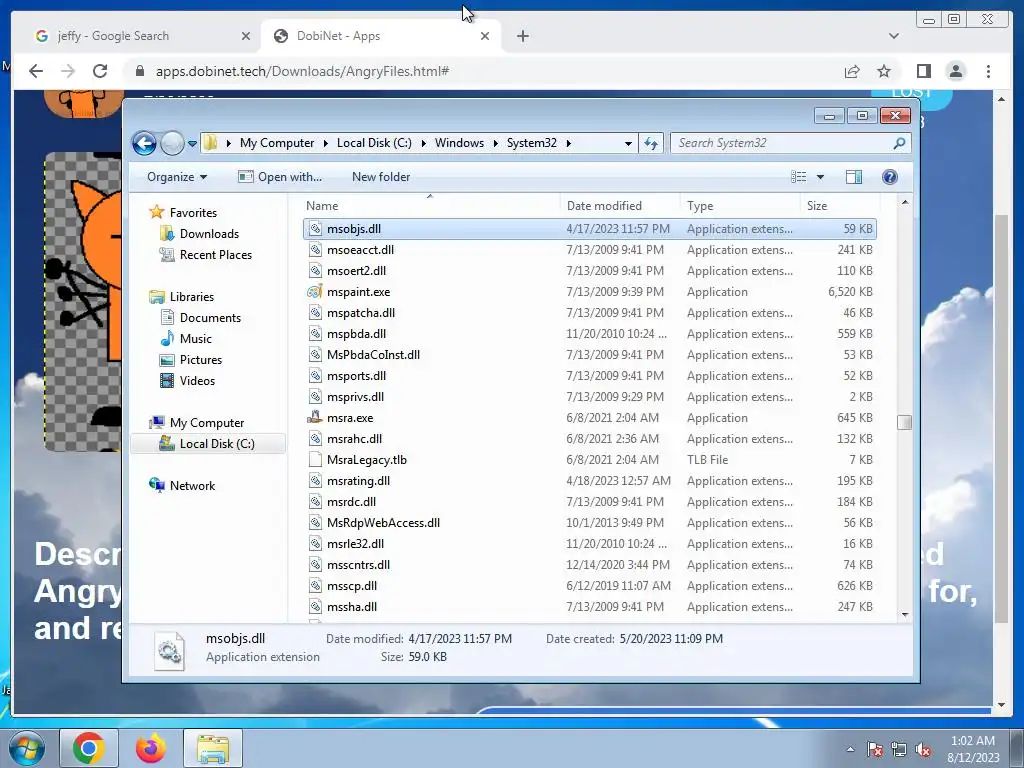The image size is (1024, 768).
Task: Expand the arrow after System32 breadcrumb
Action: pyautogui.click(x=569, y=143)
